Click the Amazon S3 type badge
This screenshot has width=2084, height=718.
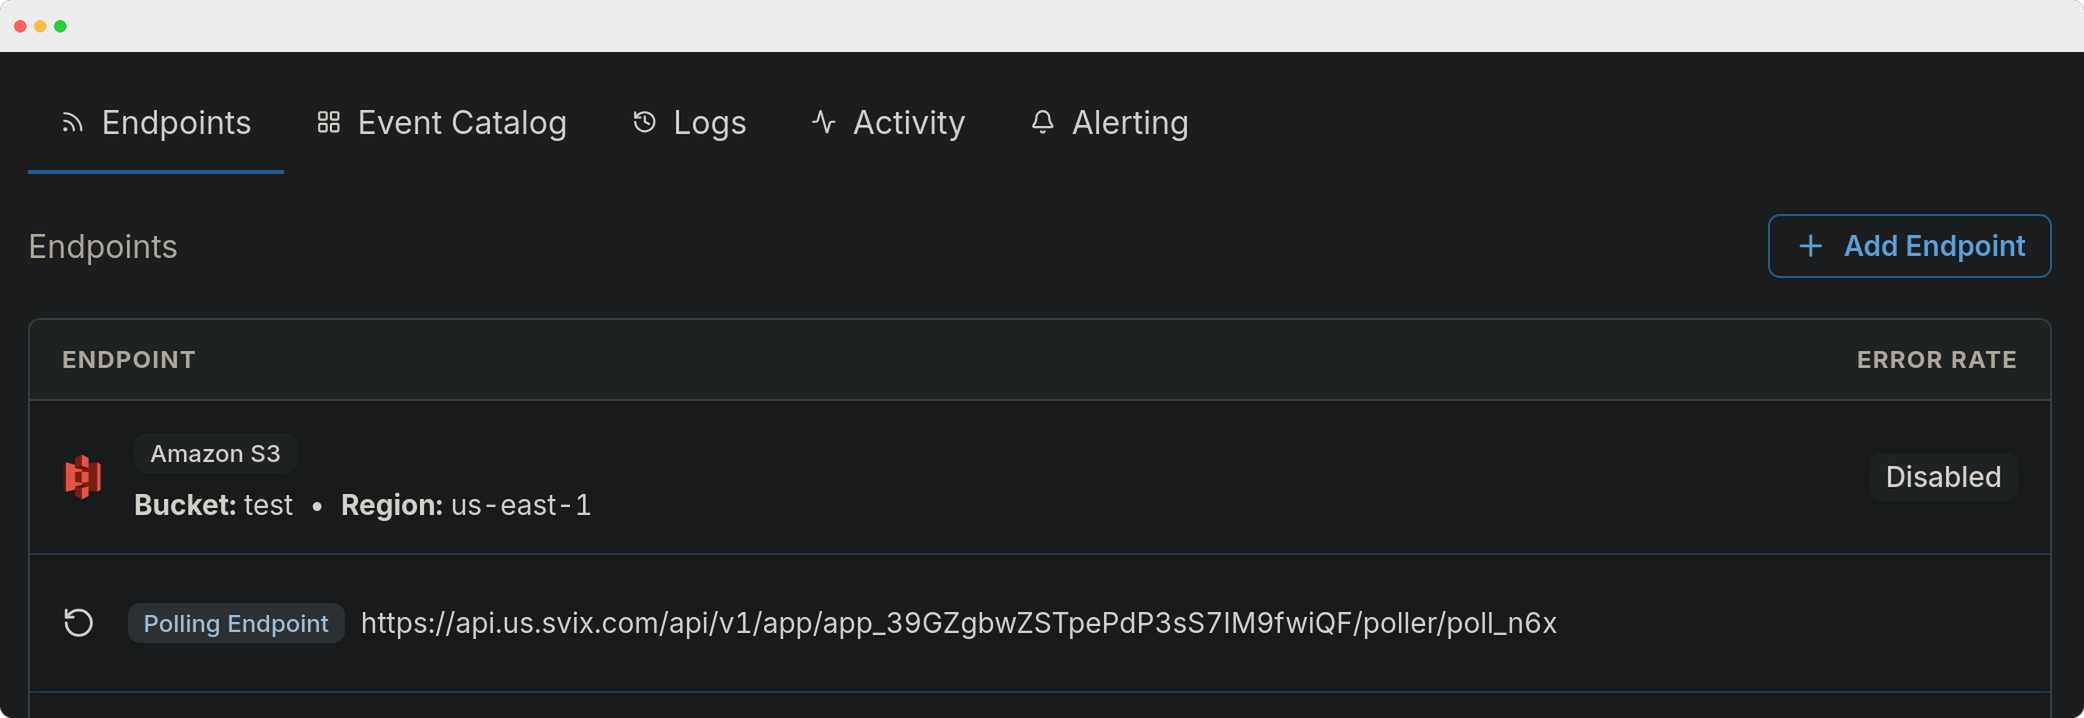[214, 453]
